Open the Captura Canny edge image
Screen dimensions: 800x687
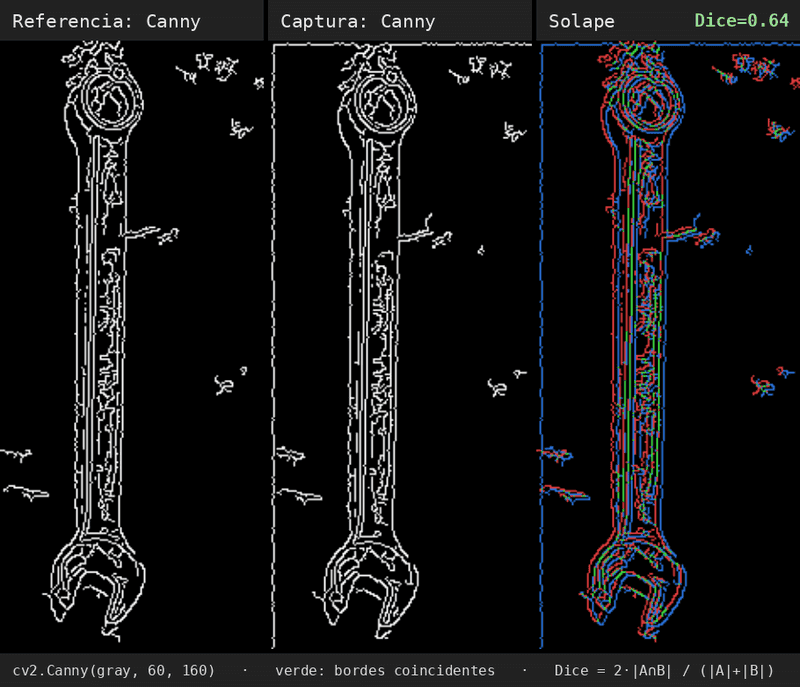(400, 347)
